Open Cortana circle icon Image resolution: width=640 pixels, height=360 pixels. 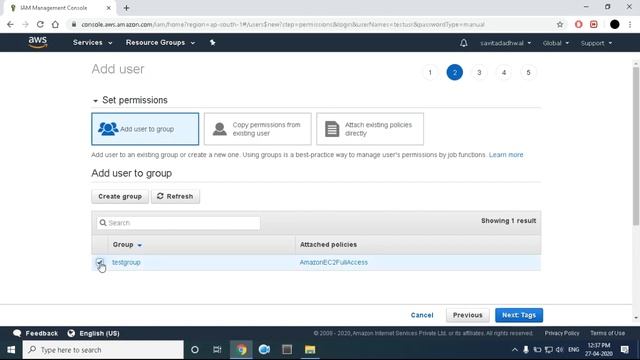(x=195, y=350)
